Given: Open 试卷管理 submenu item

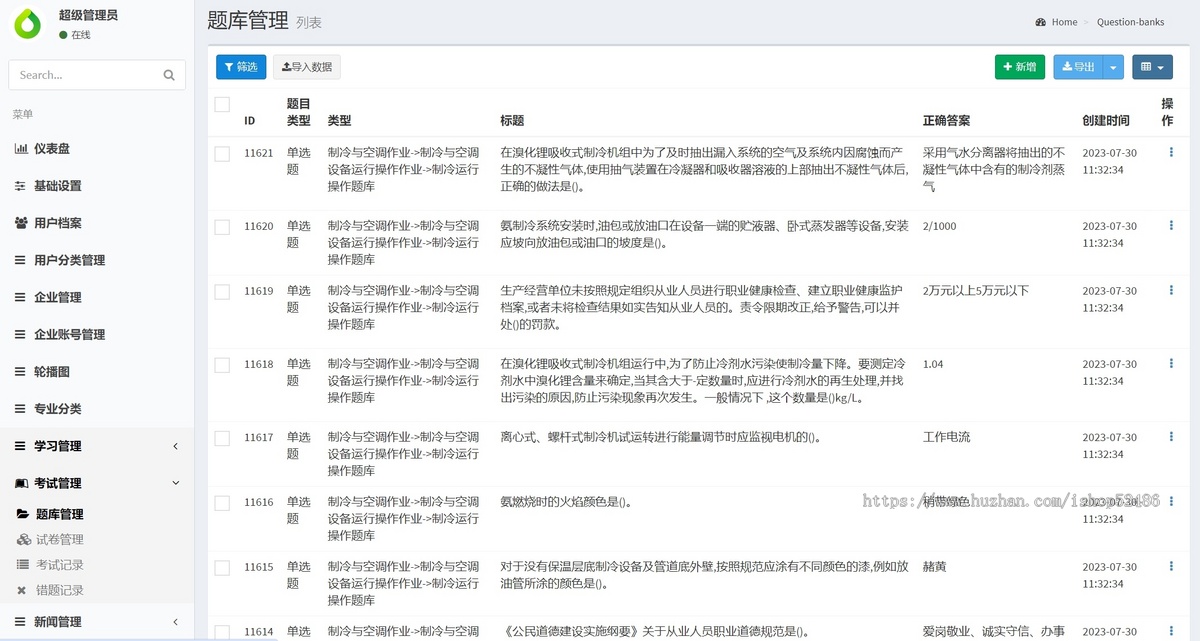Looking at the screenshot, I should point(97,539).
